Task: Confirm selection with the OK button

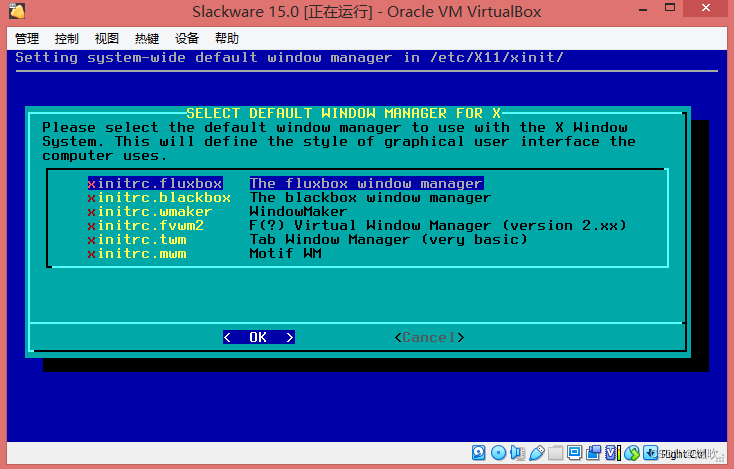Action: 258,337
